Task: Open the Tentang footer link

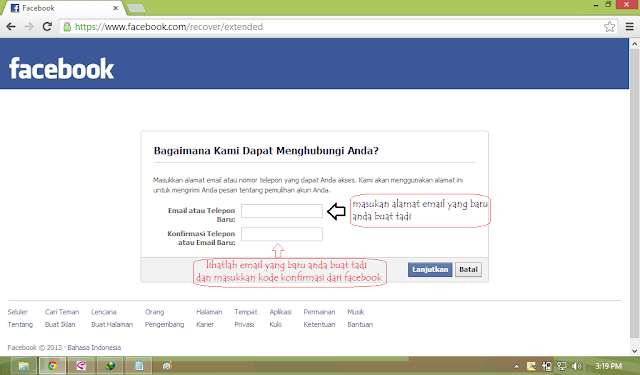Action: (20, 324)
